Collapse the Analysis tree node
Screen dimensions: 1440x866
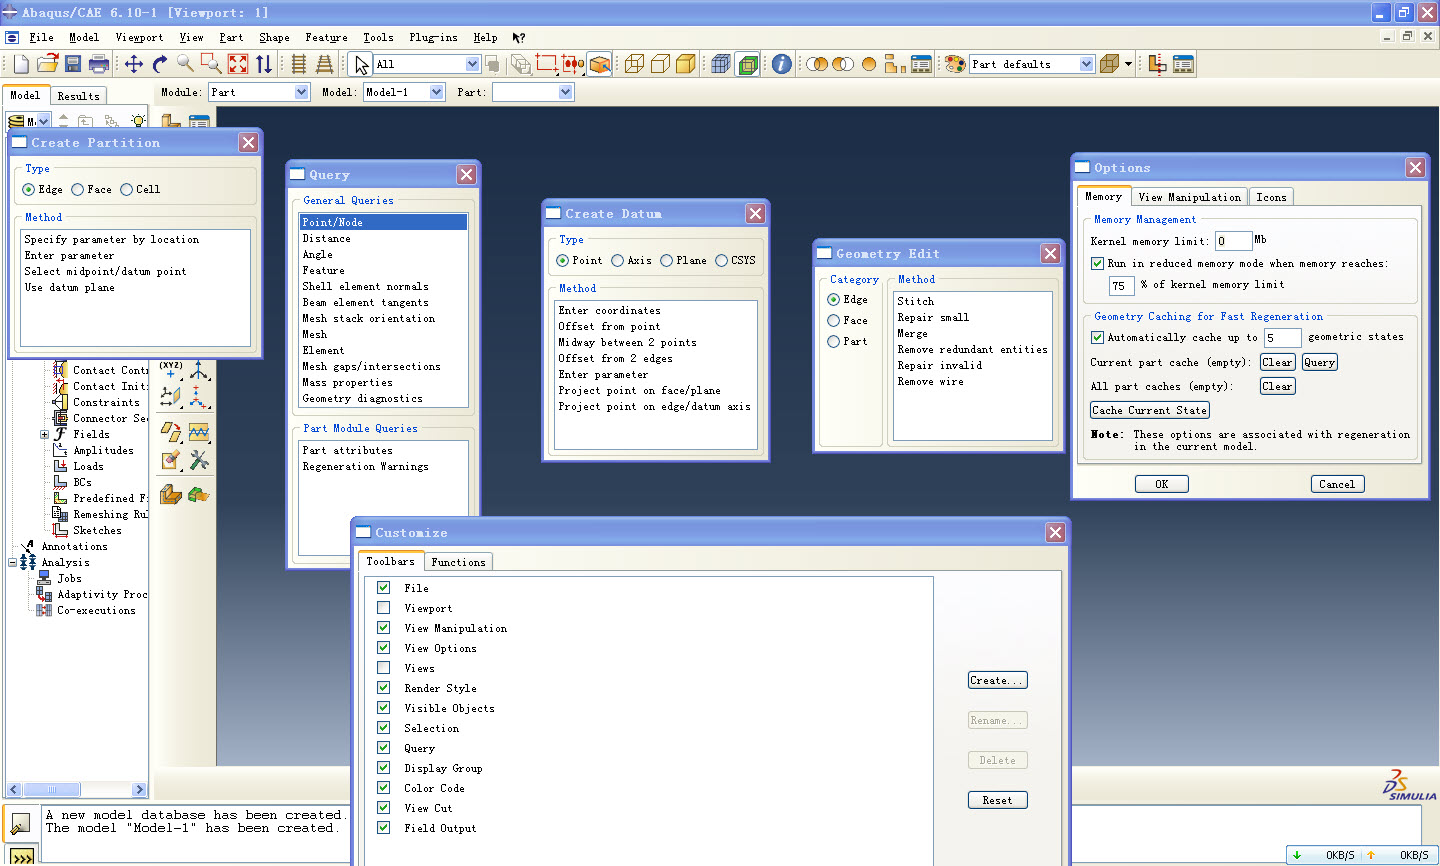tap(12, 562)
